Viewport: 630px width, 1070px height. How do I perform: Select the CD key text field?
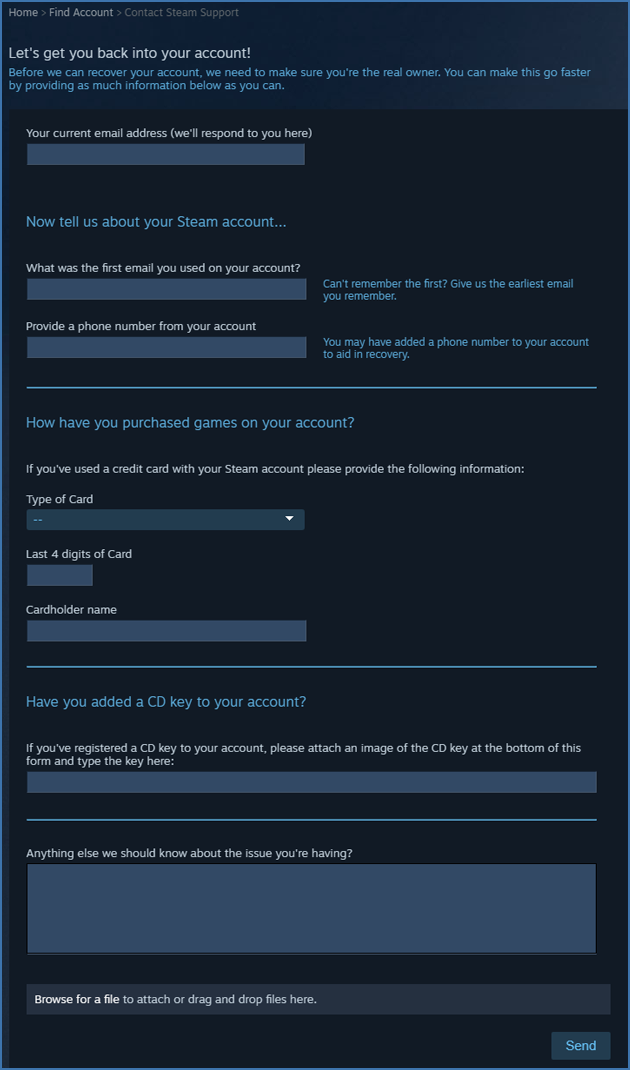(311, 782)
